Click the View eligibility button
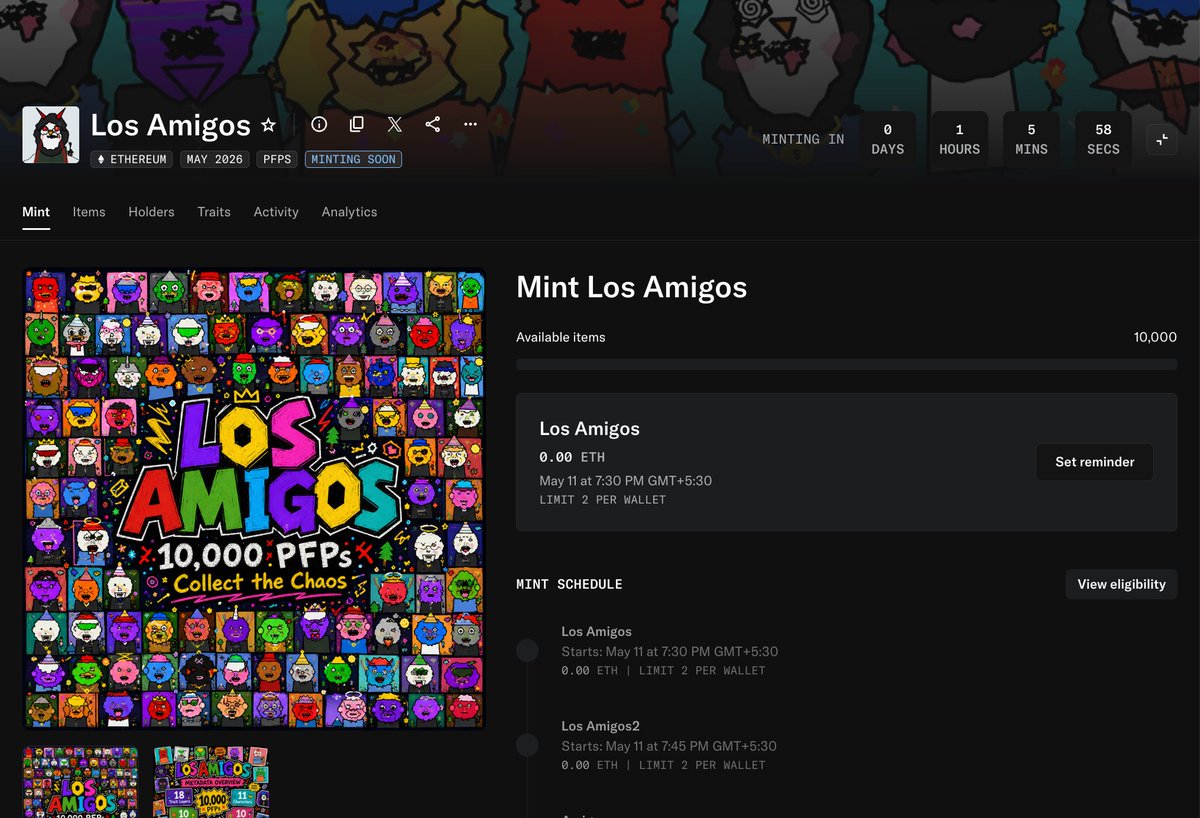The image size is (1200, 818). (1121, 584)
